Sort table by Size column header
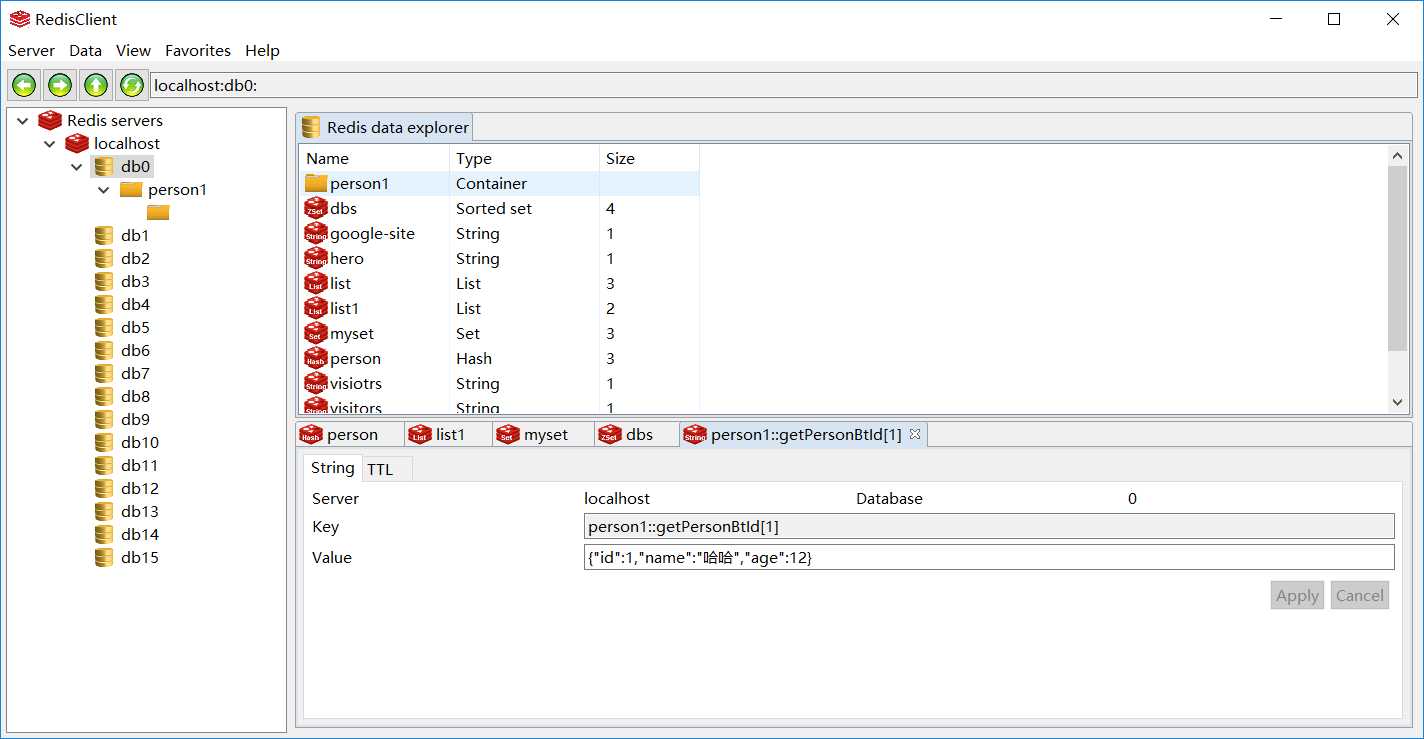 click(649, 158)
